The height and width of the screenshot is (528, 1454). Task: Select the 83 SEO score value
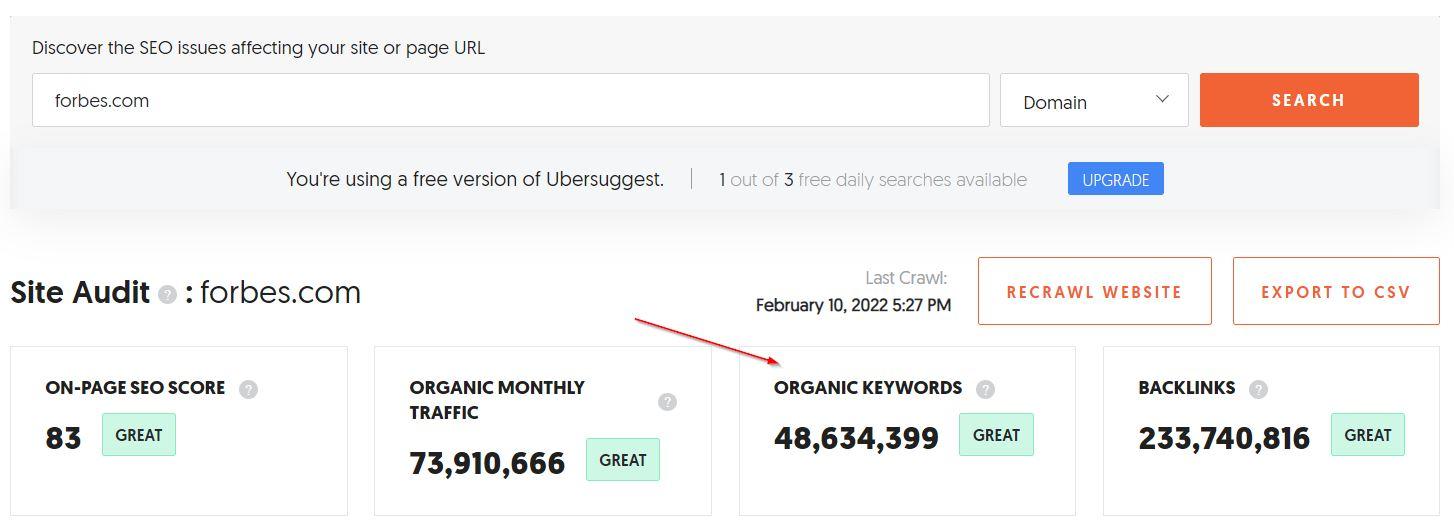coord(63,438)
